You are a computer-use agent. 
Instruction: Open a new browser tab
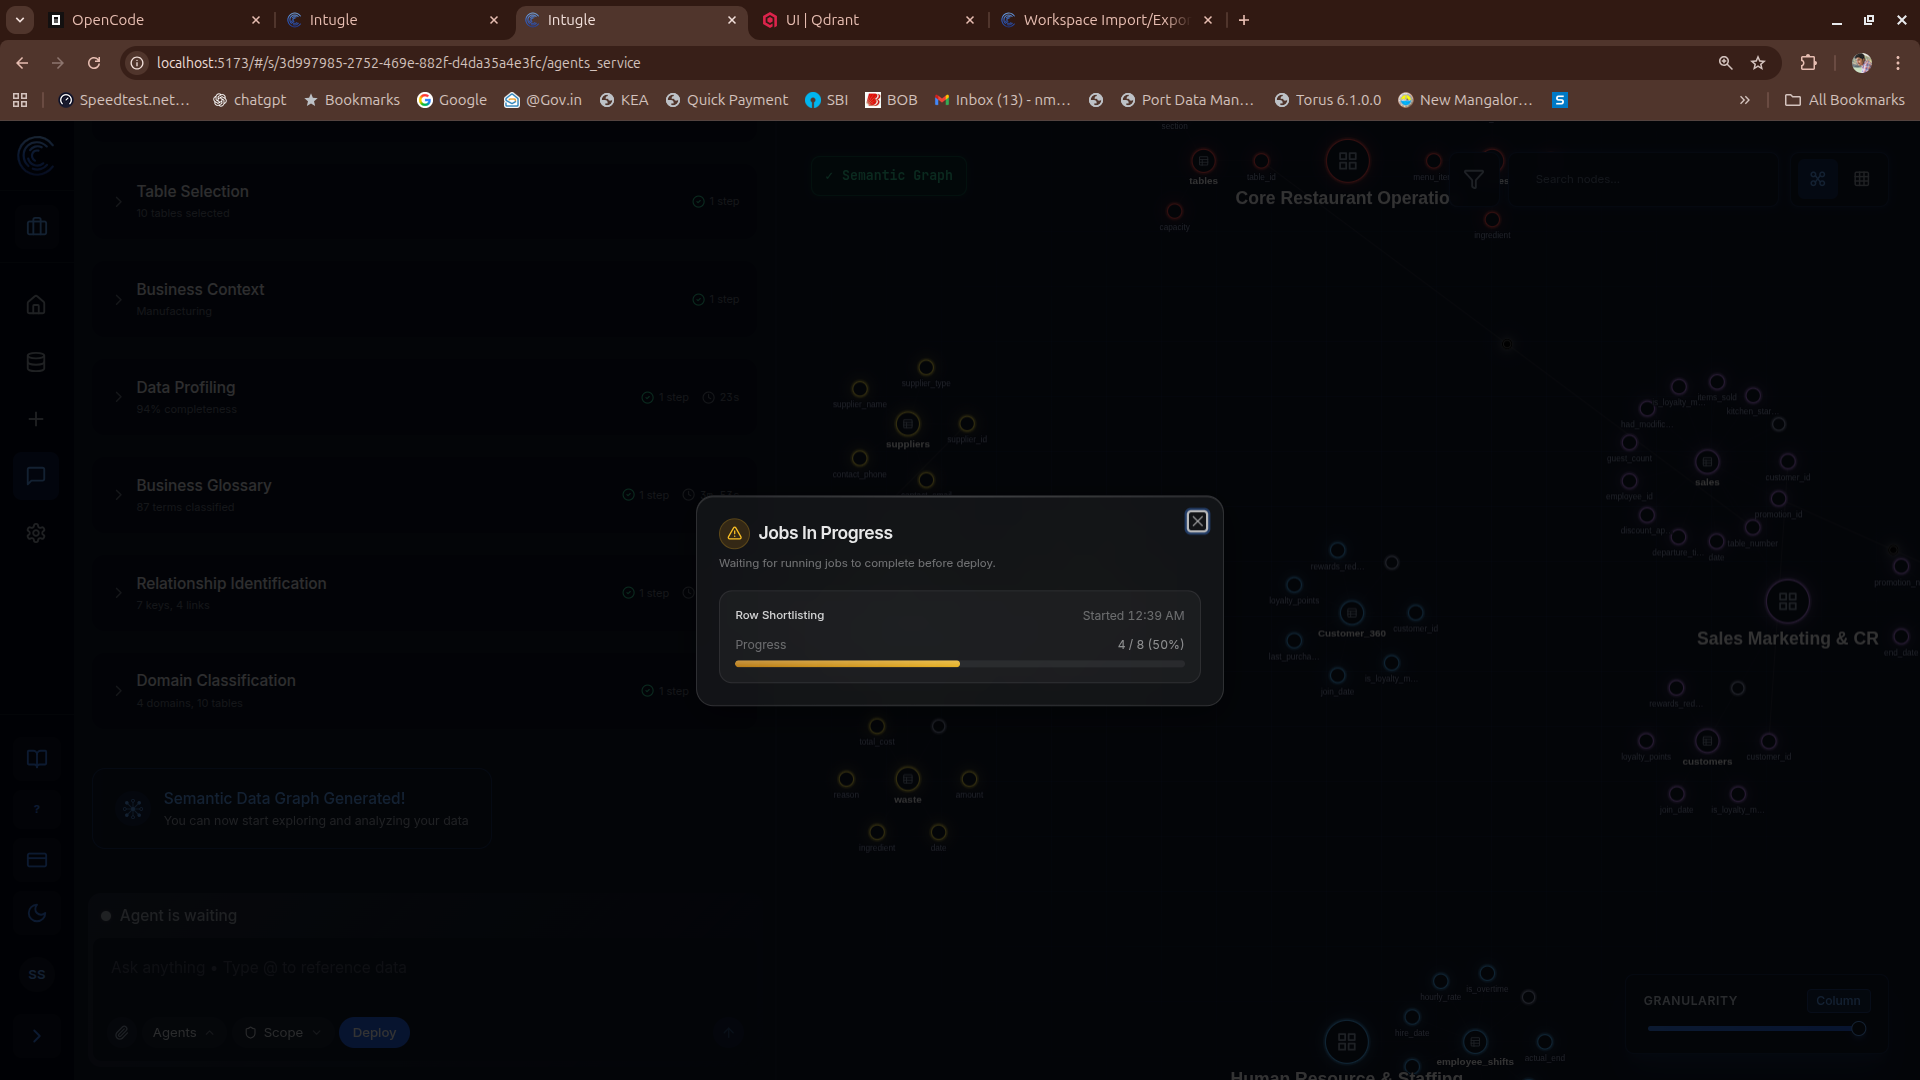click(1244, 20)
